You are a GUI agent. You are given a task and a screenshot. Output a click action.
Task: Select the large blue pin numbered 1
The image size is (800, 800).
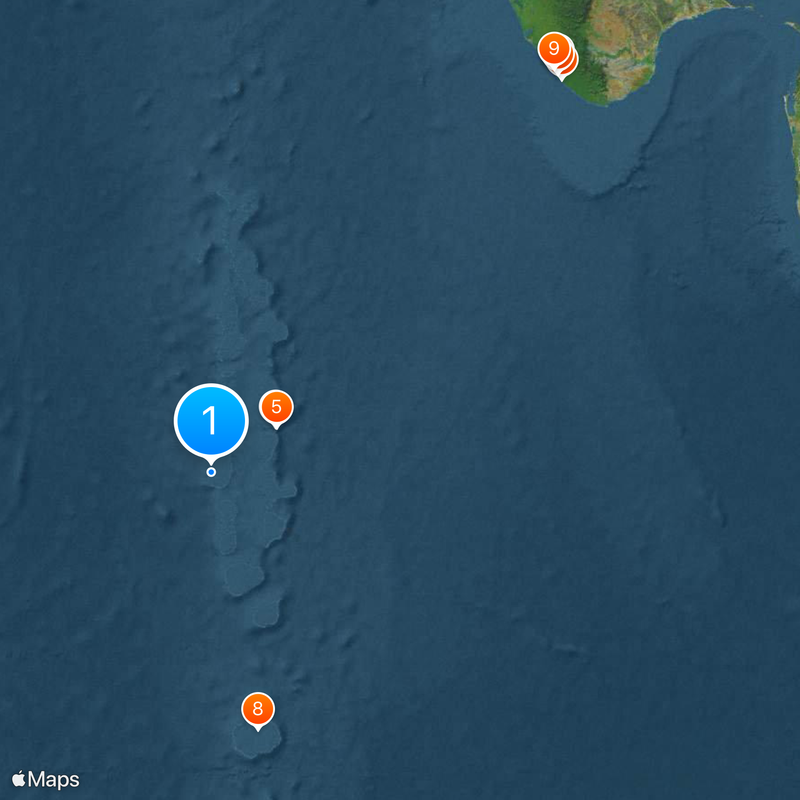pyautogui.click(x=211, y=420)
